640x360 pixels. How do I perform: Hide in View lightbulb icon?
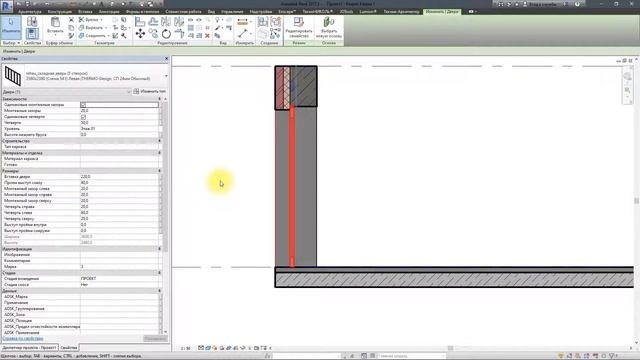(217, 20)
